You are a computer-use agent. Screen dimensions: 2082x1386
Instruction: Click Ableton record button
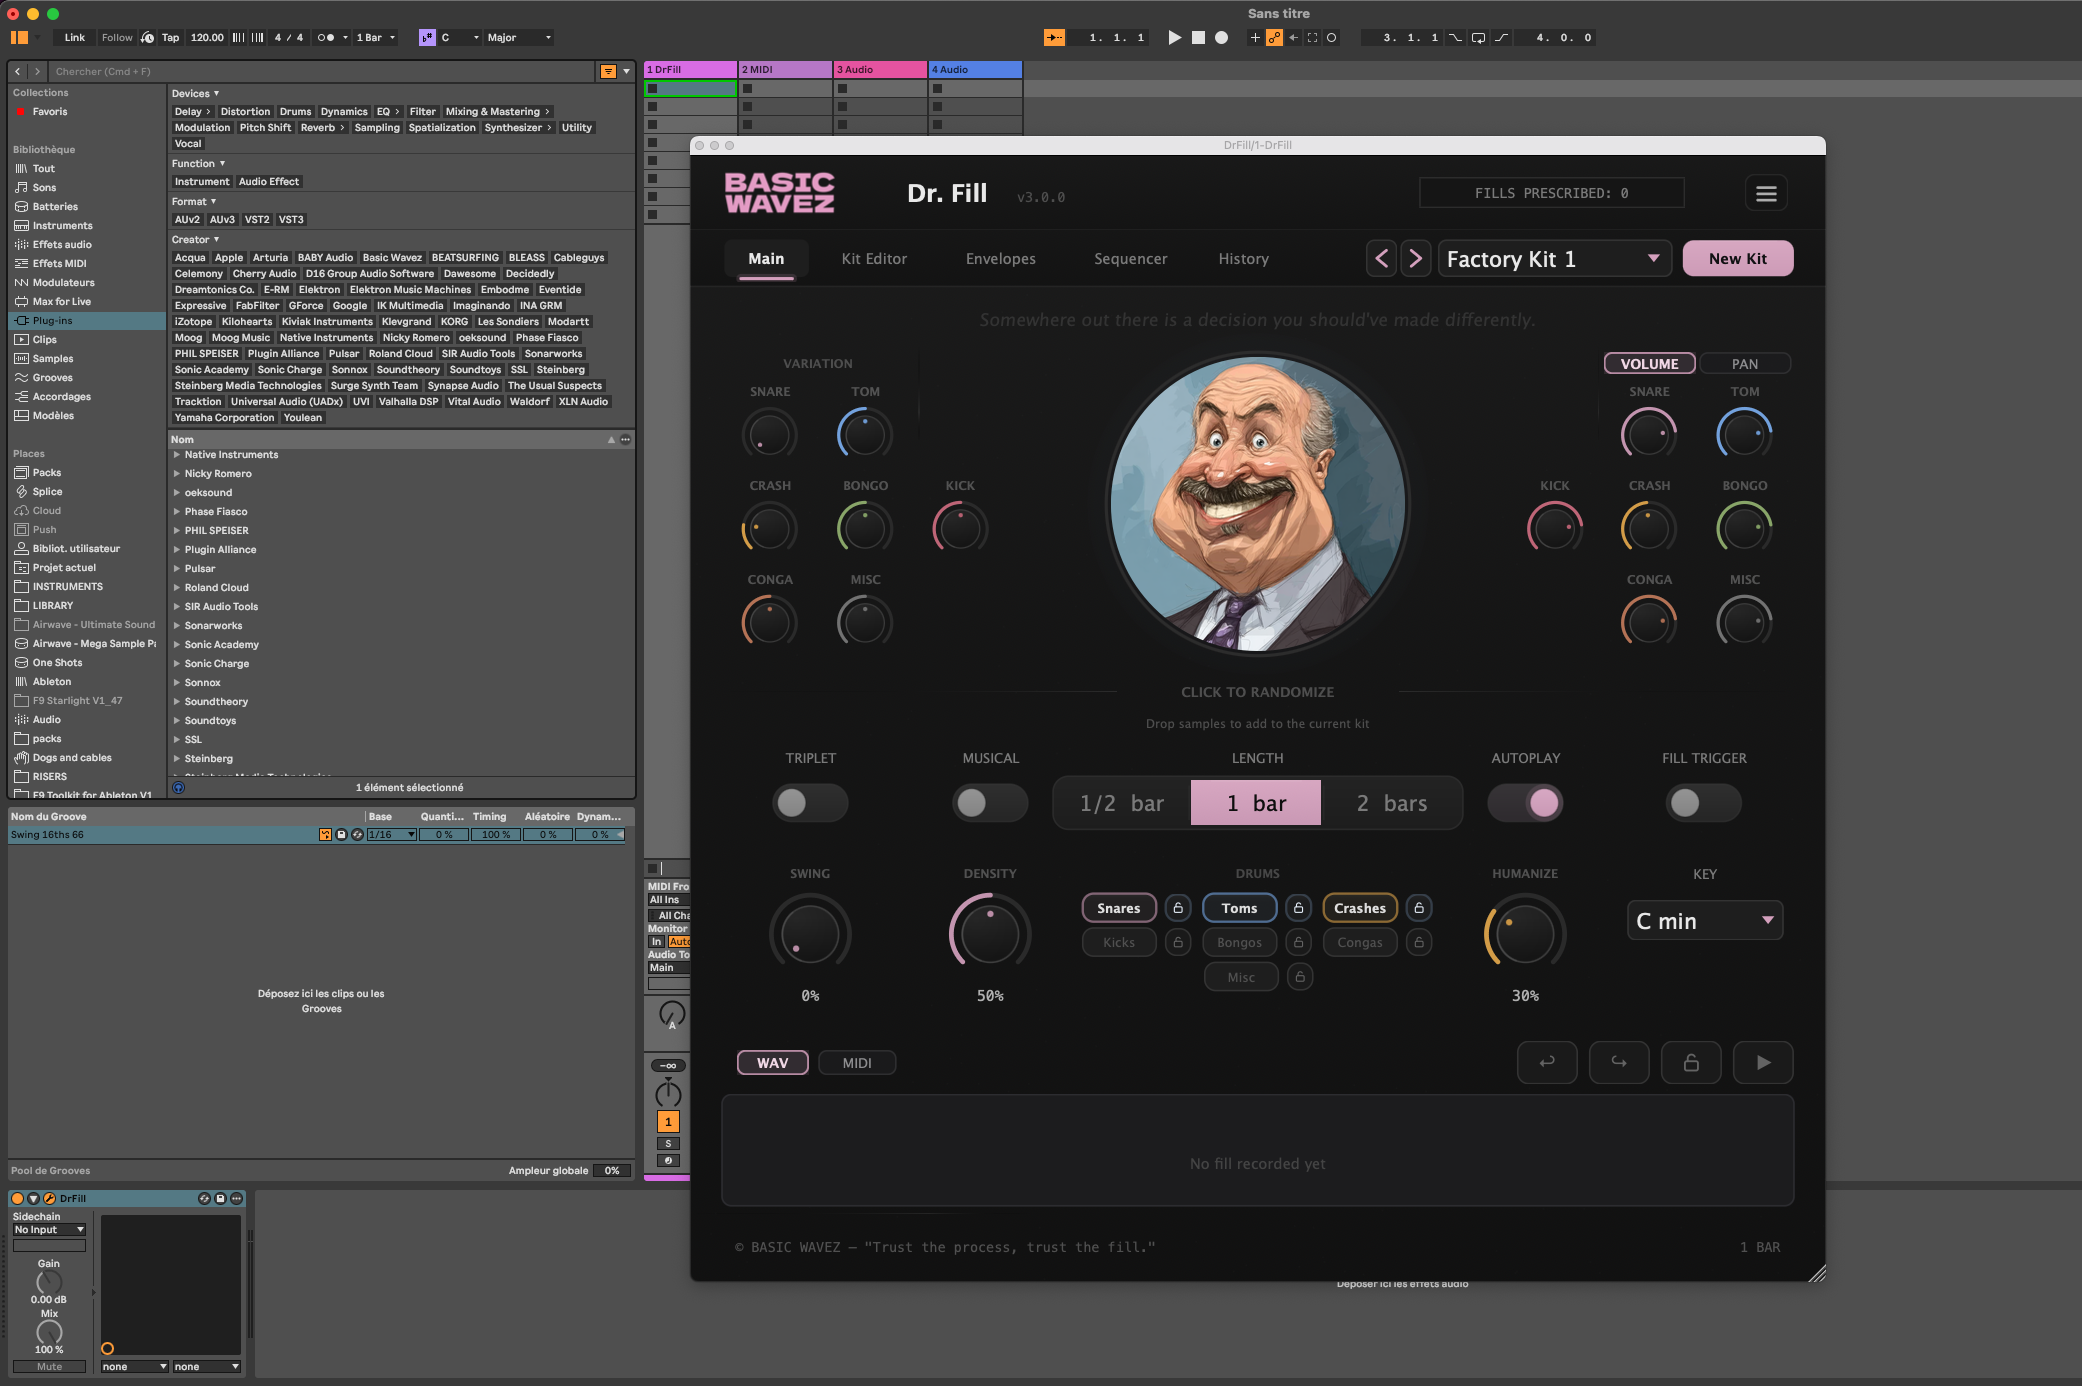[1221, 38]
